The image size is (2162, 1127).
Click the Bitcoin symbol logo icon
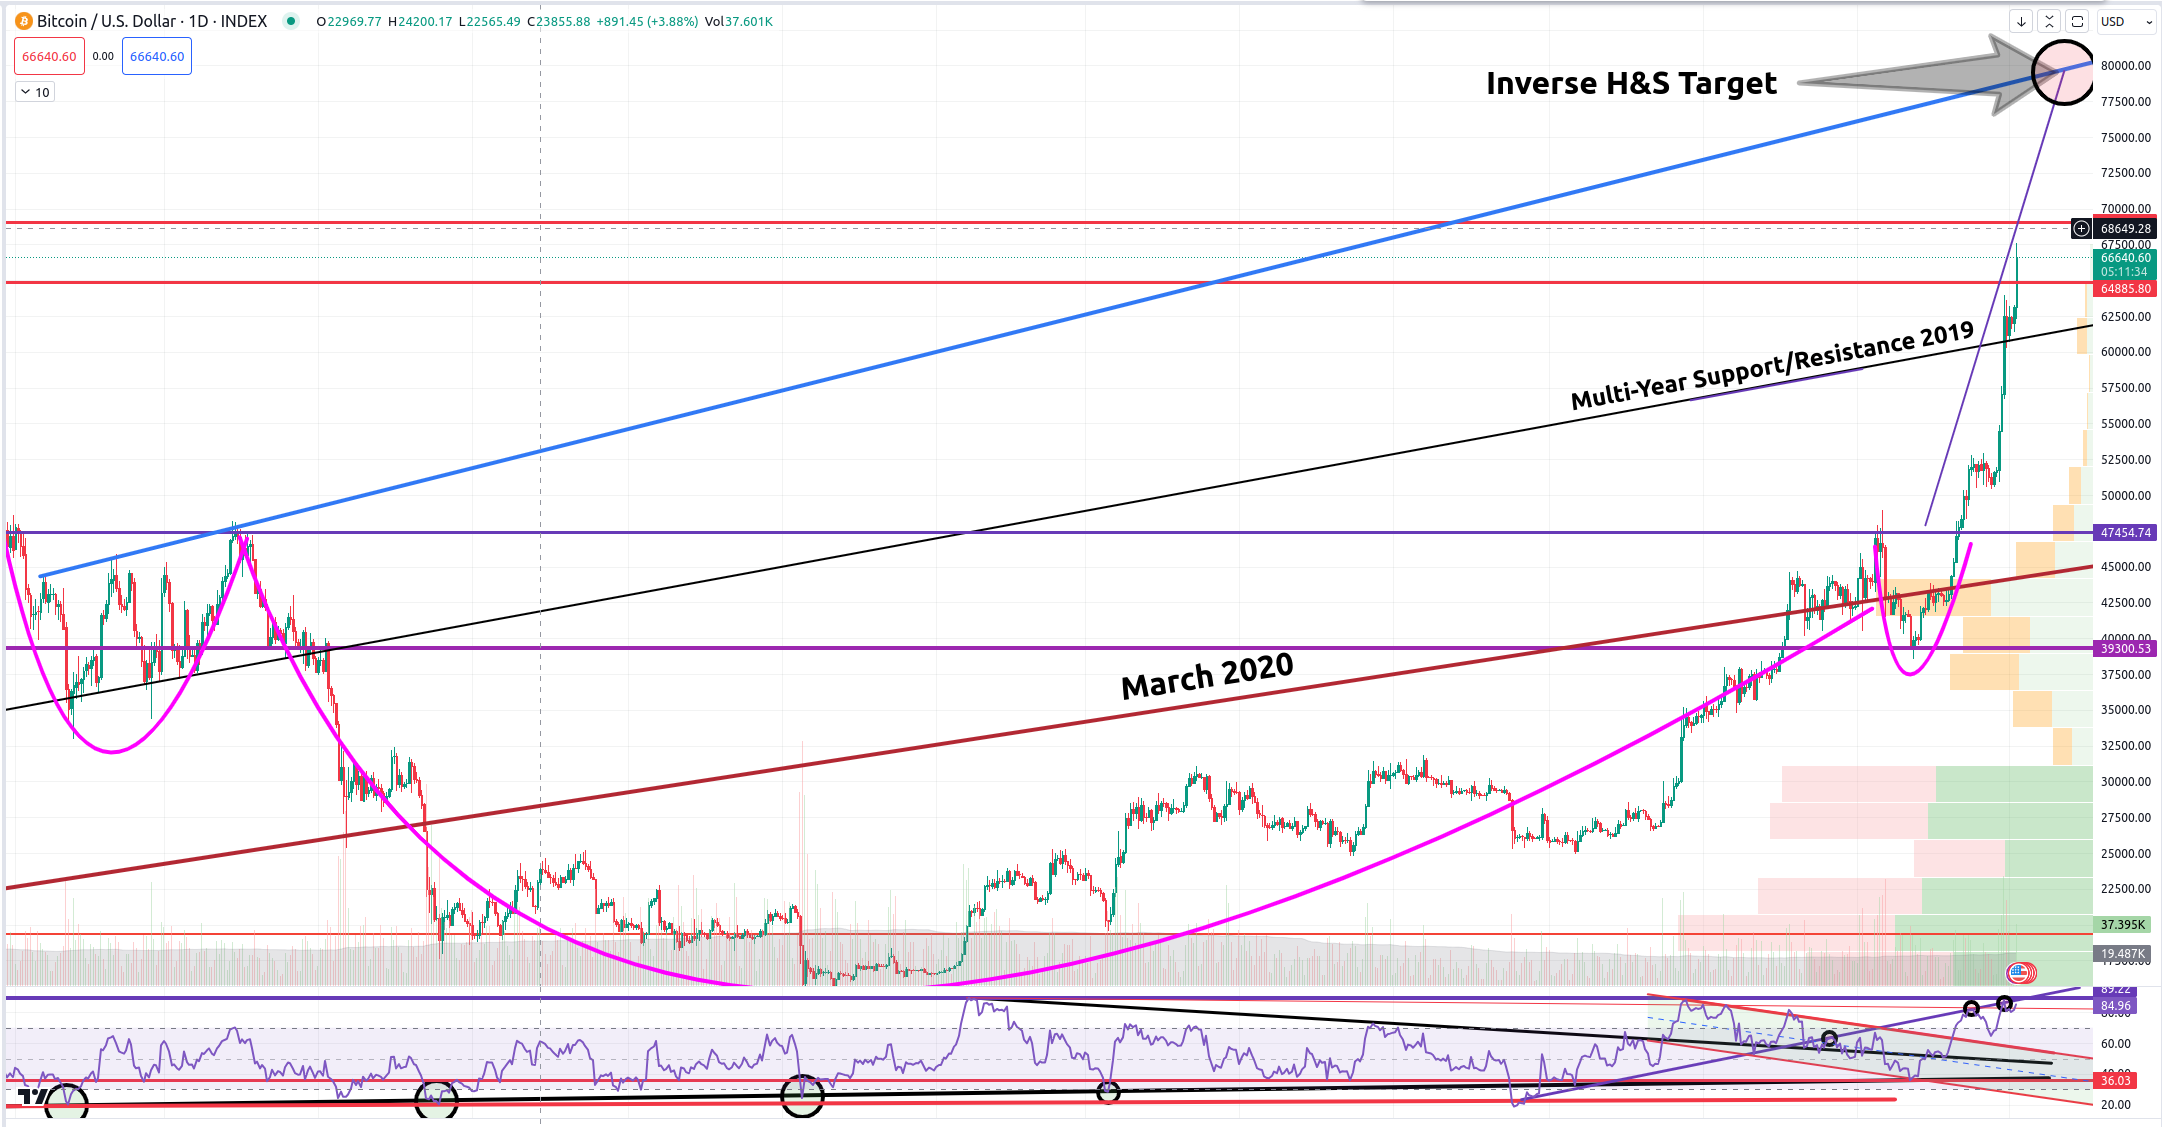(24, 21)
